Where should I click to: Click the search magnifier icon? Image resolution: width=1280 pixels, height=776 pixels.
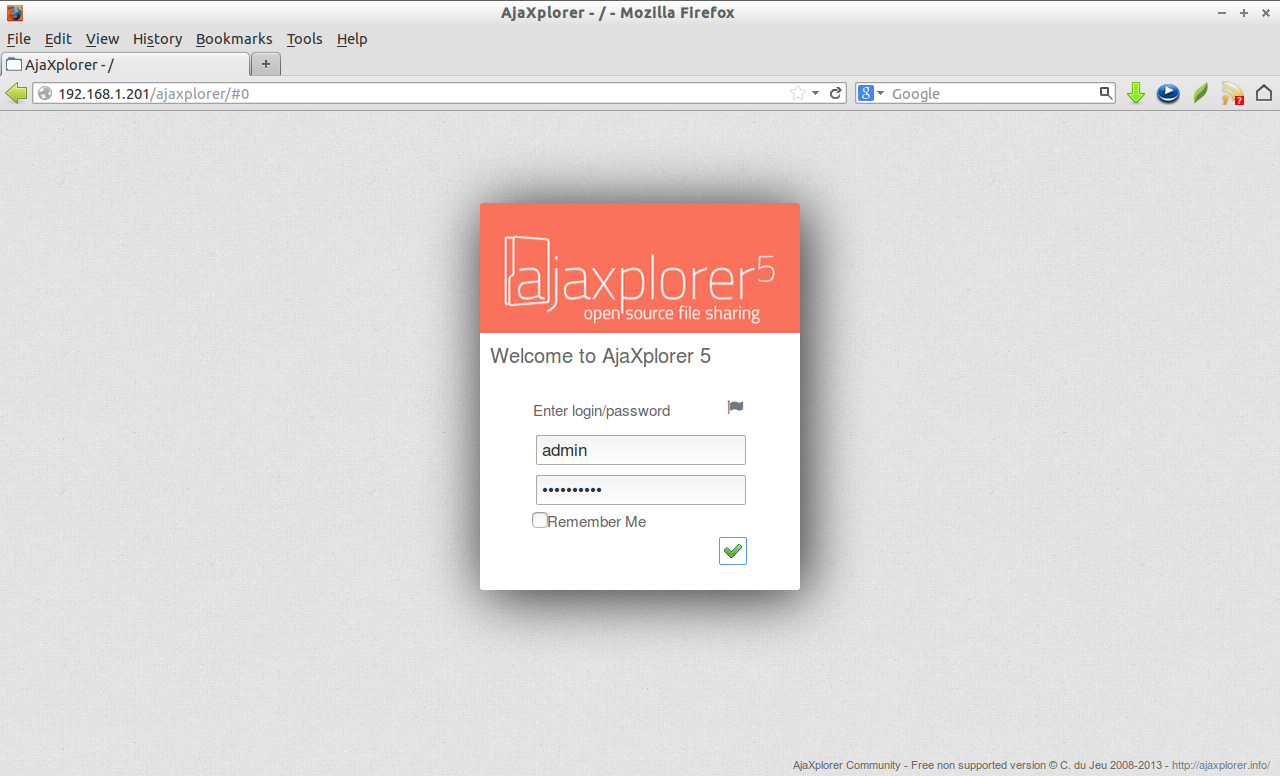(x=1106, y=93)
